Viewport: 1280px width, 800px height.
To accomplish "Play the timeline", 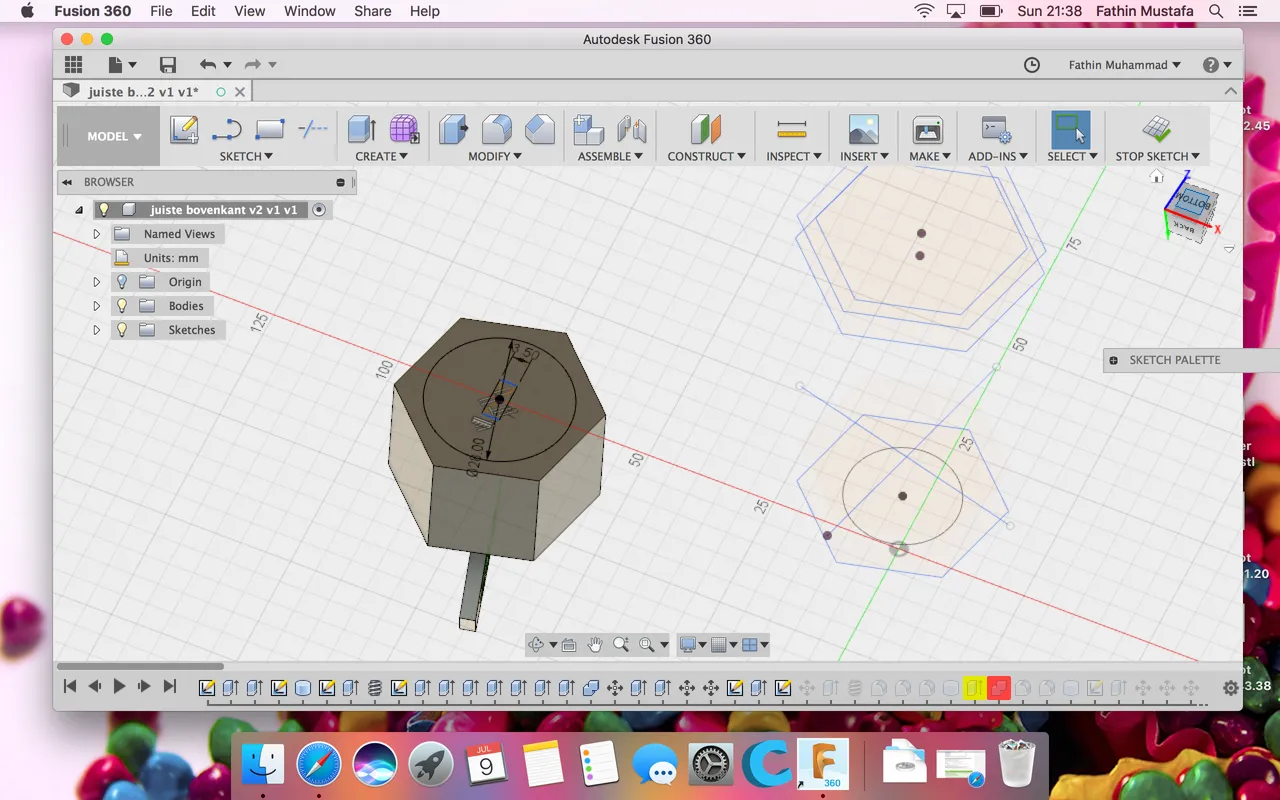I will [x=119, y=686].
